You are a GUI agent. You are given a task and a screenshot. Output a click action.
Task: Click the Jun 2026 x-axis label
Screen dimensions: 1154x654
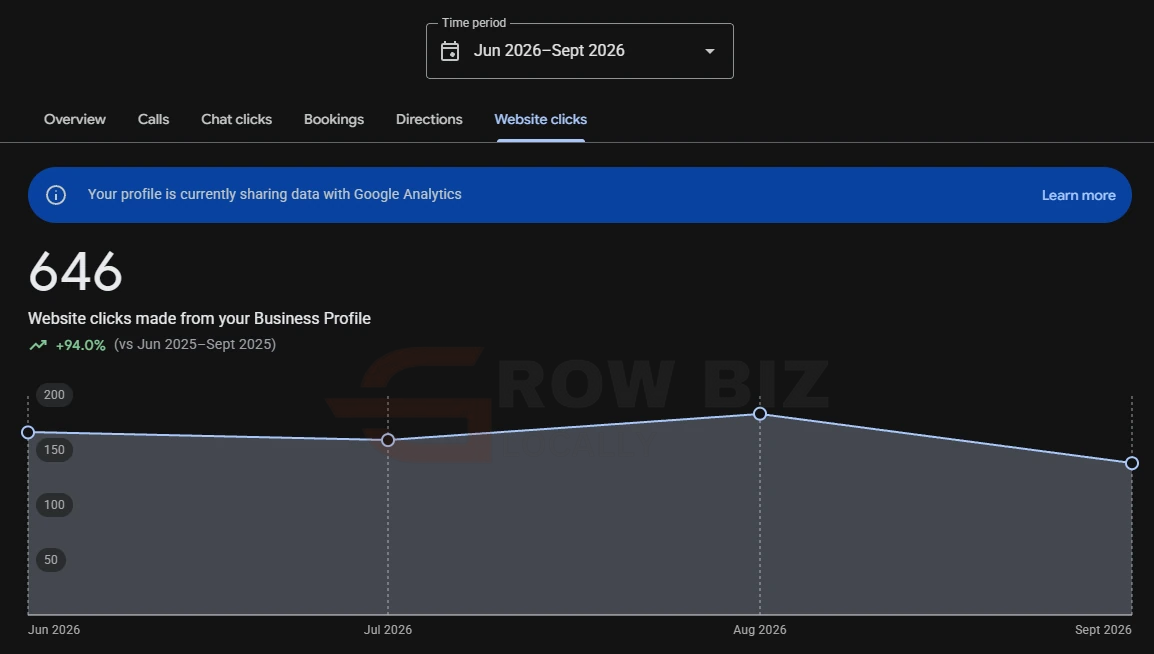tap(54, 630)
